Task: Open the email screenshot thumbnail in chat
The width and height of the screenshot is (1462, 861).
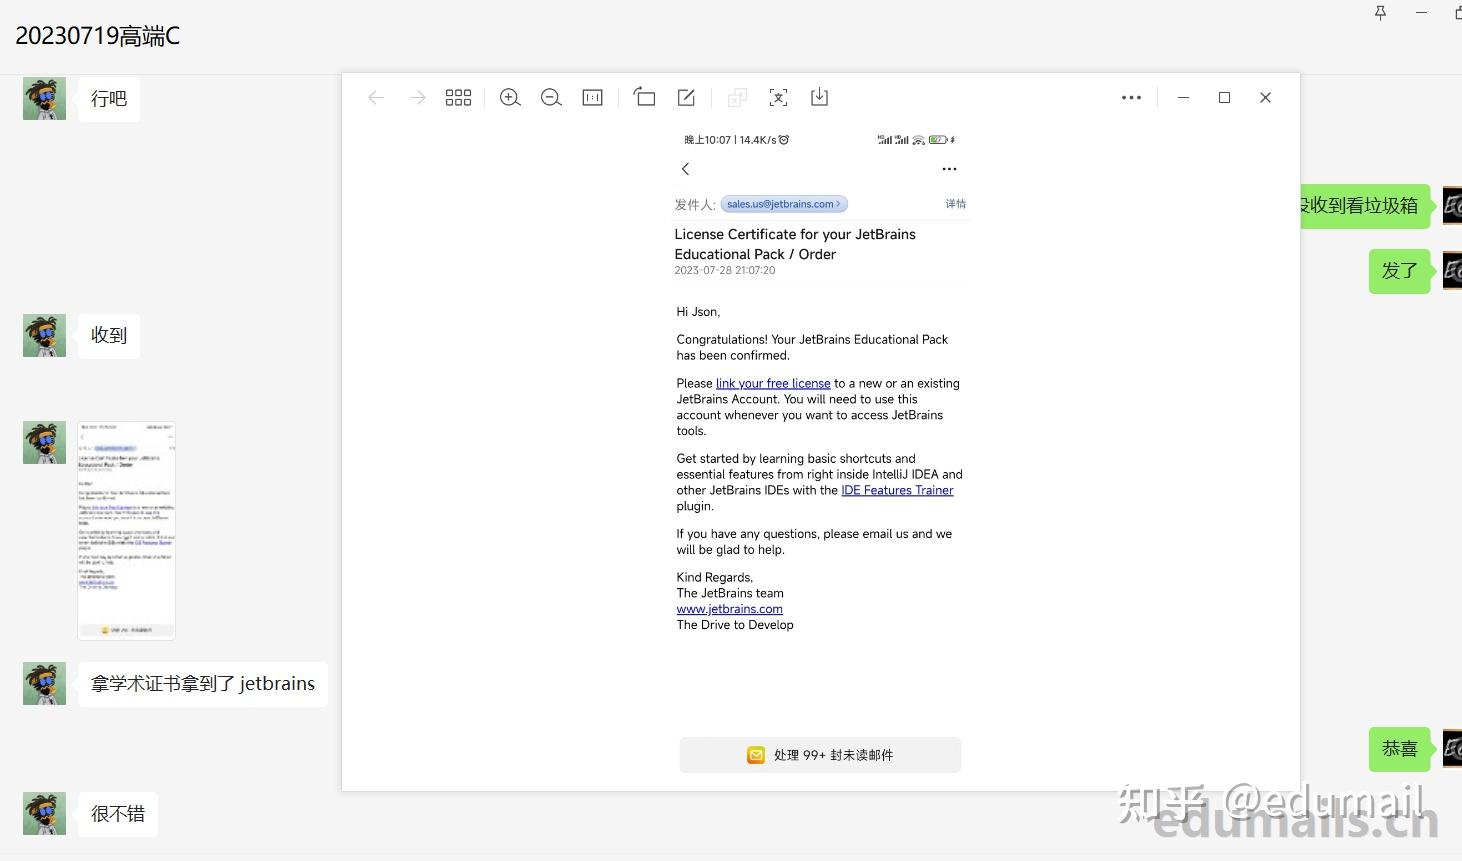Action: click(126, 530)
